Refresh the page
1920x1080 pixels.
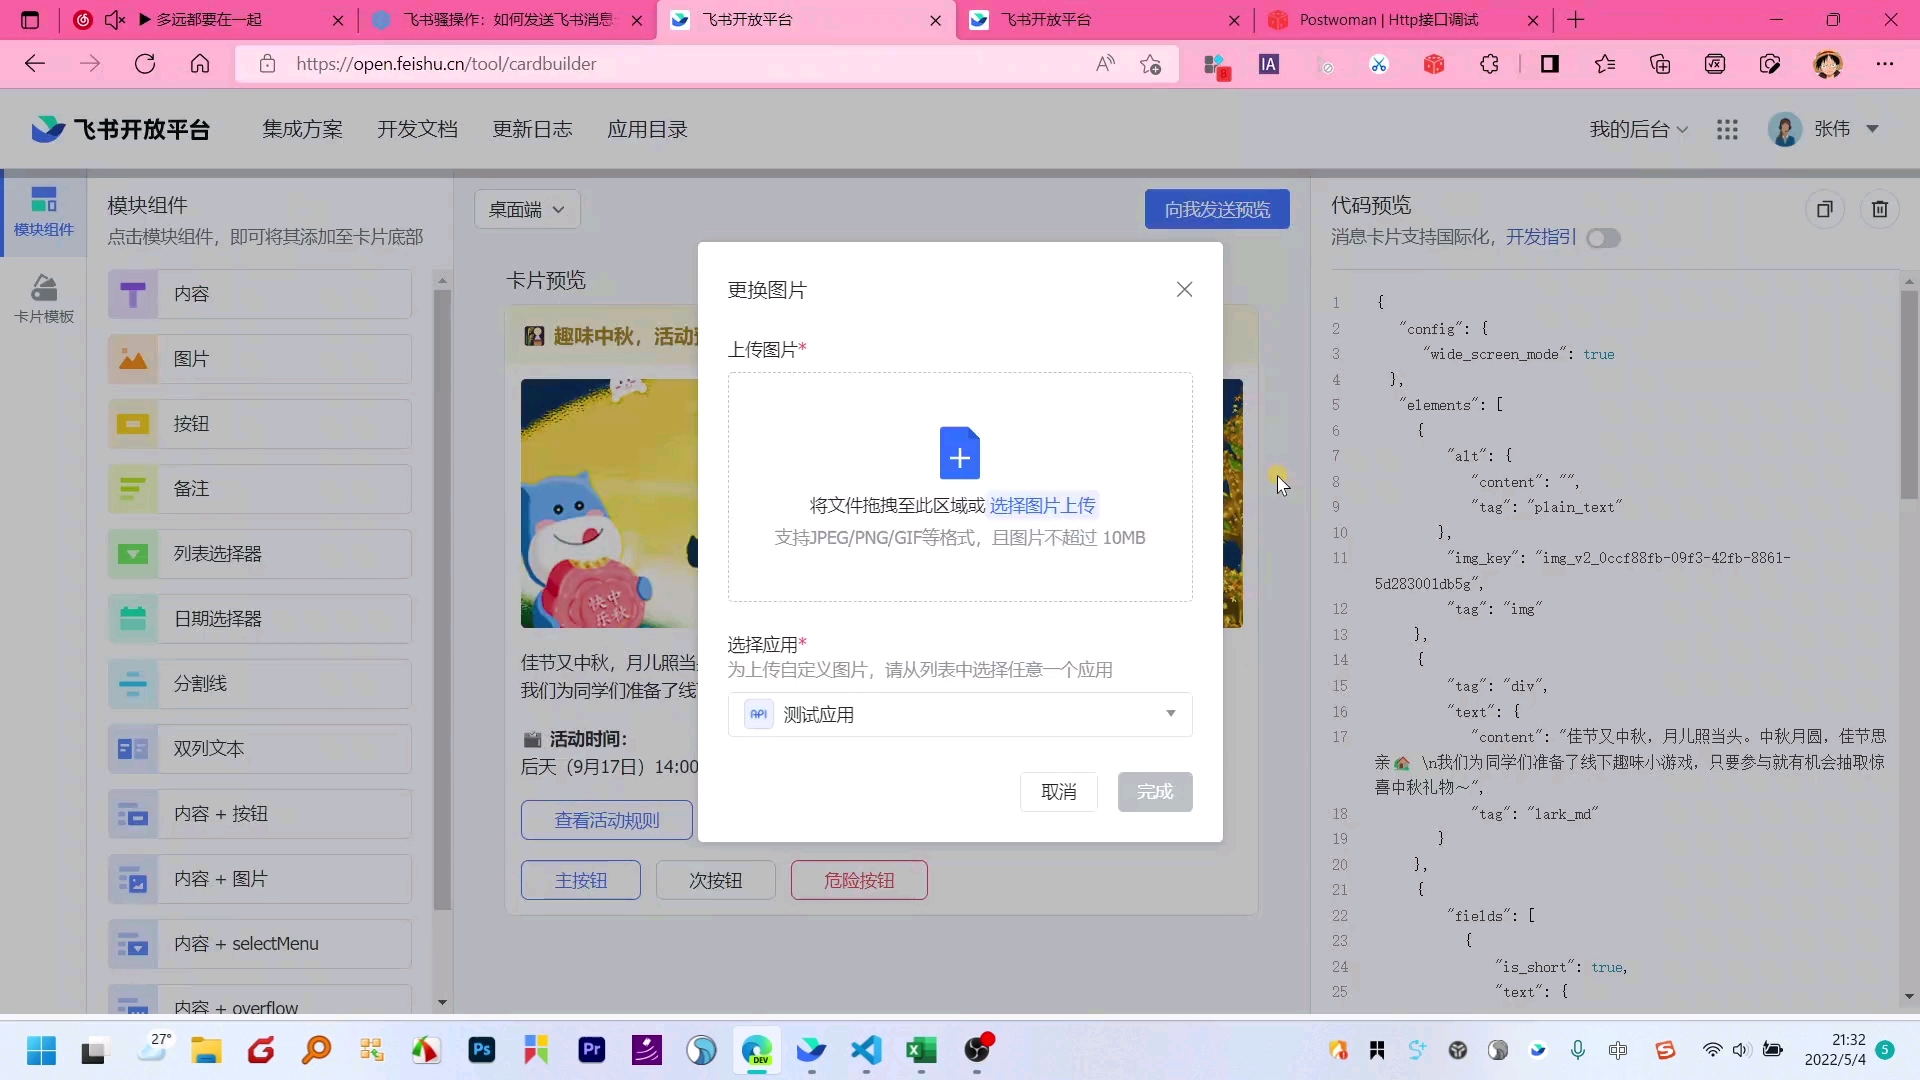[x=145, y=64]
